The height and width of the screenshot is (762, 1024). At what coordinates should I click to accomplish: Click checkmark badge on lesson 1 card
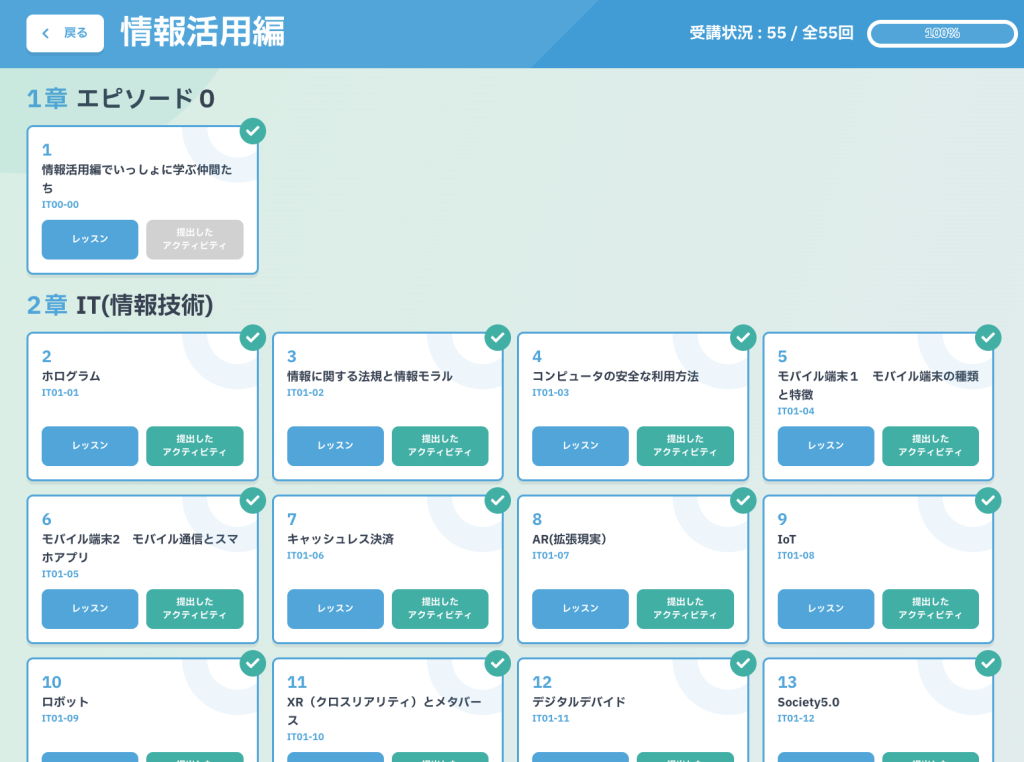pyautogui.click(x=253, y=131)
